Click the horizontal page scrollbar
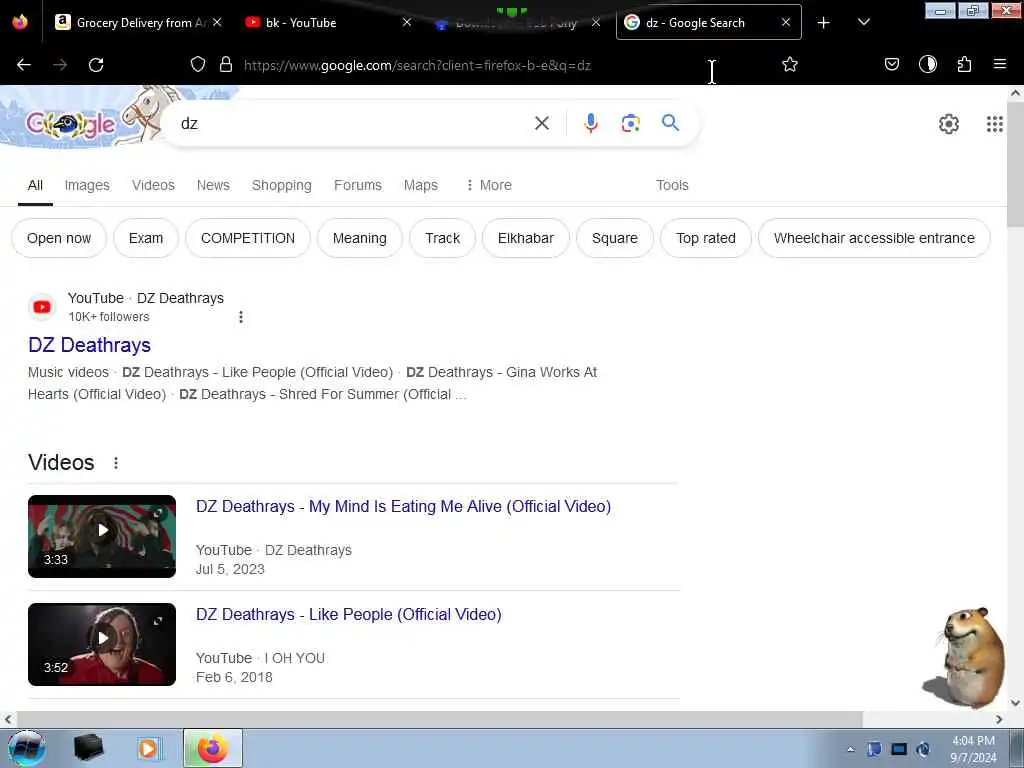 [x=438, y=719]
